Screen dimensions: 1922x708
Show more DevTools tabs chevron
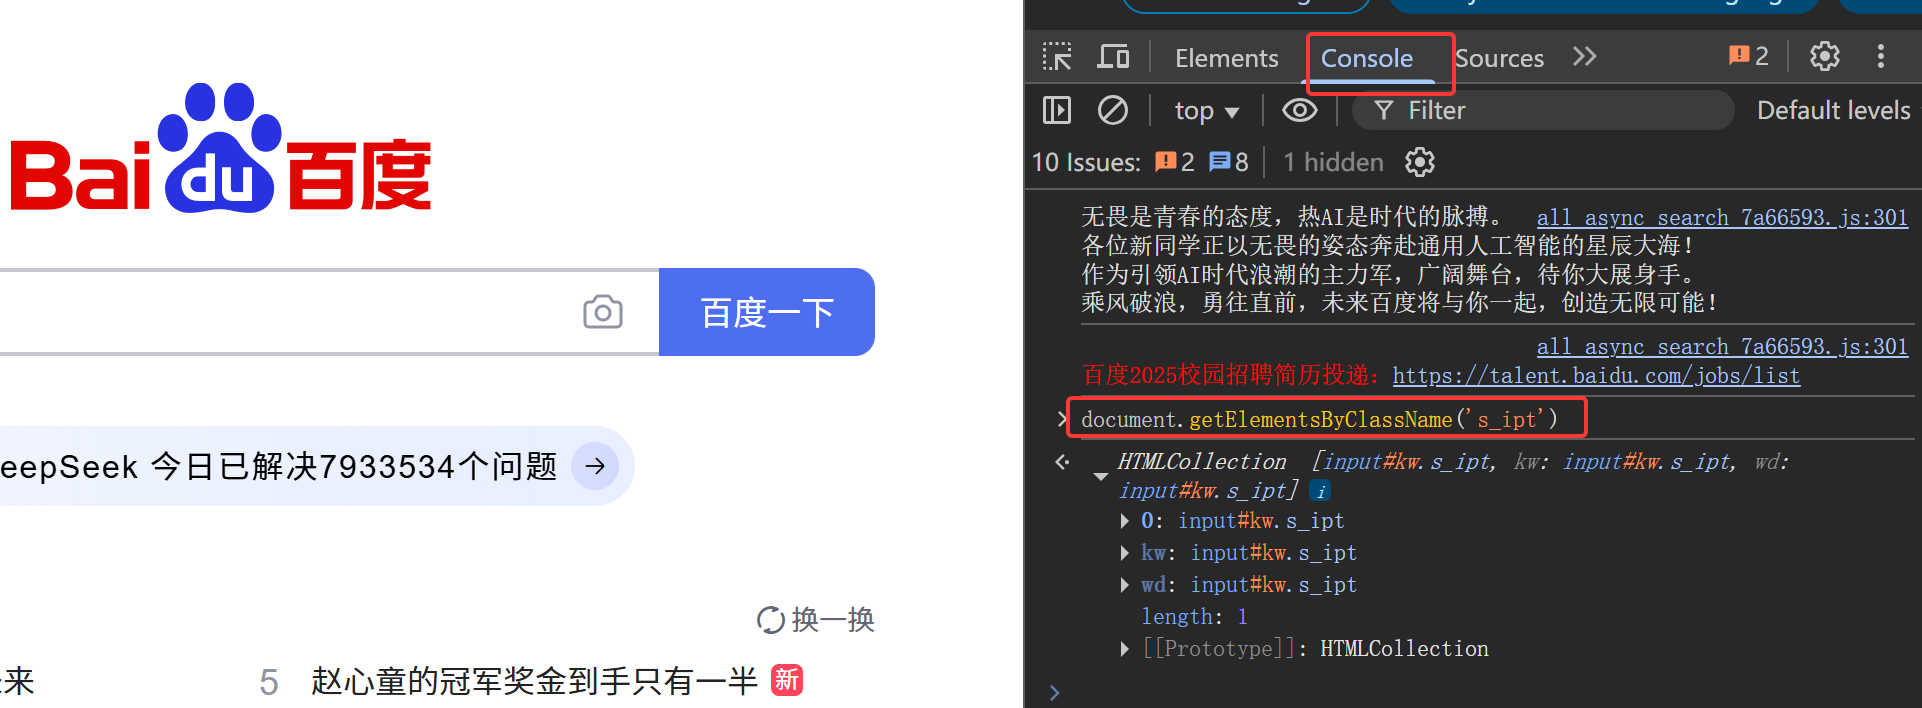1584,57
